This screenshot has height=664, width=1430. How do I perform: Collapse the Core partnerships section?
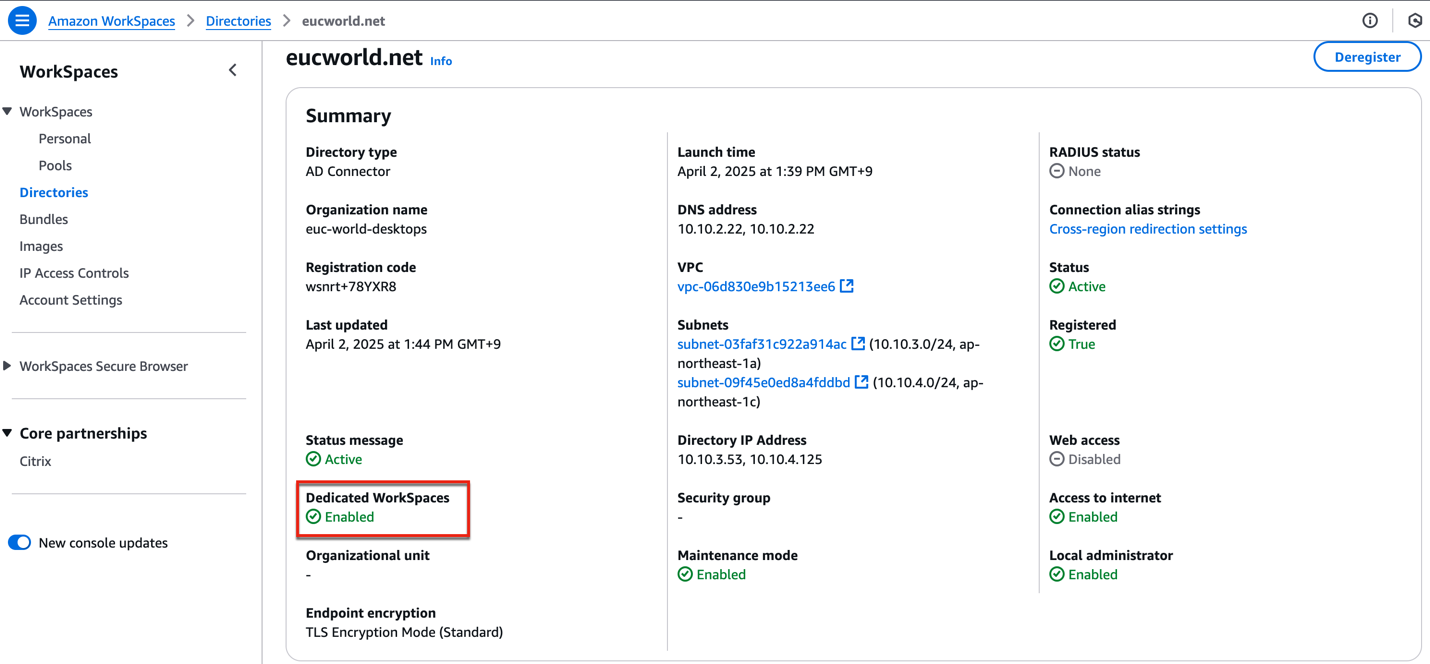(8, 433)
